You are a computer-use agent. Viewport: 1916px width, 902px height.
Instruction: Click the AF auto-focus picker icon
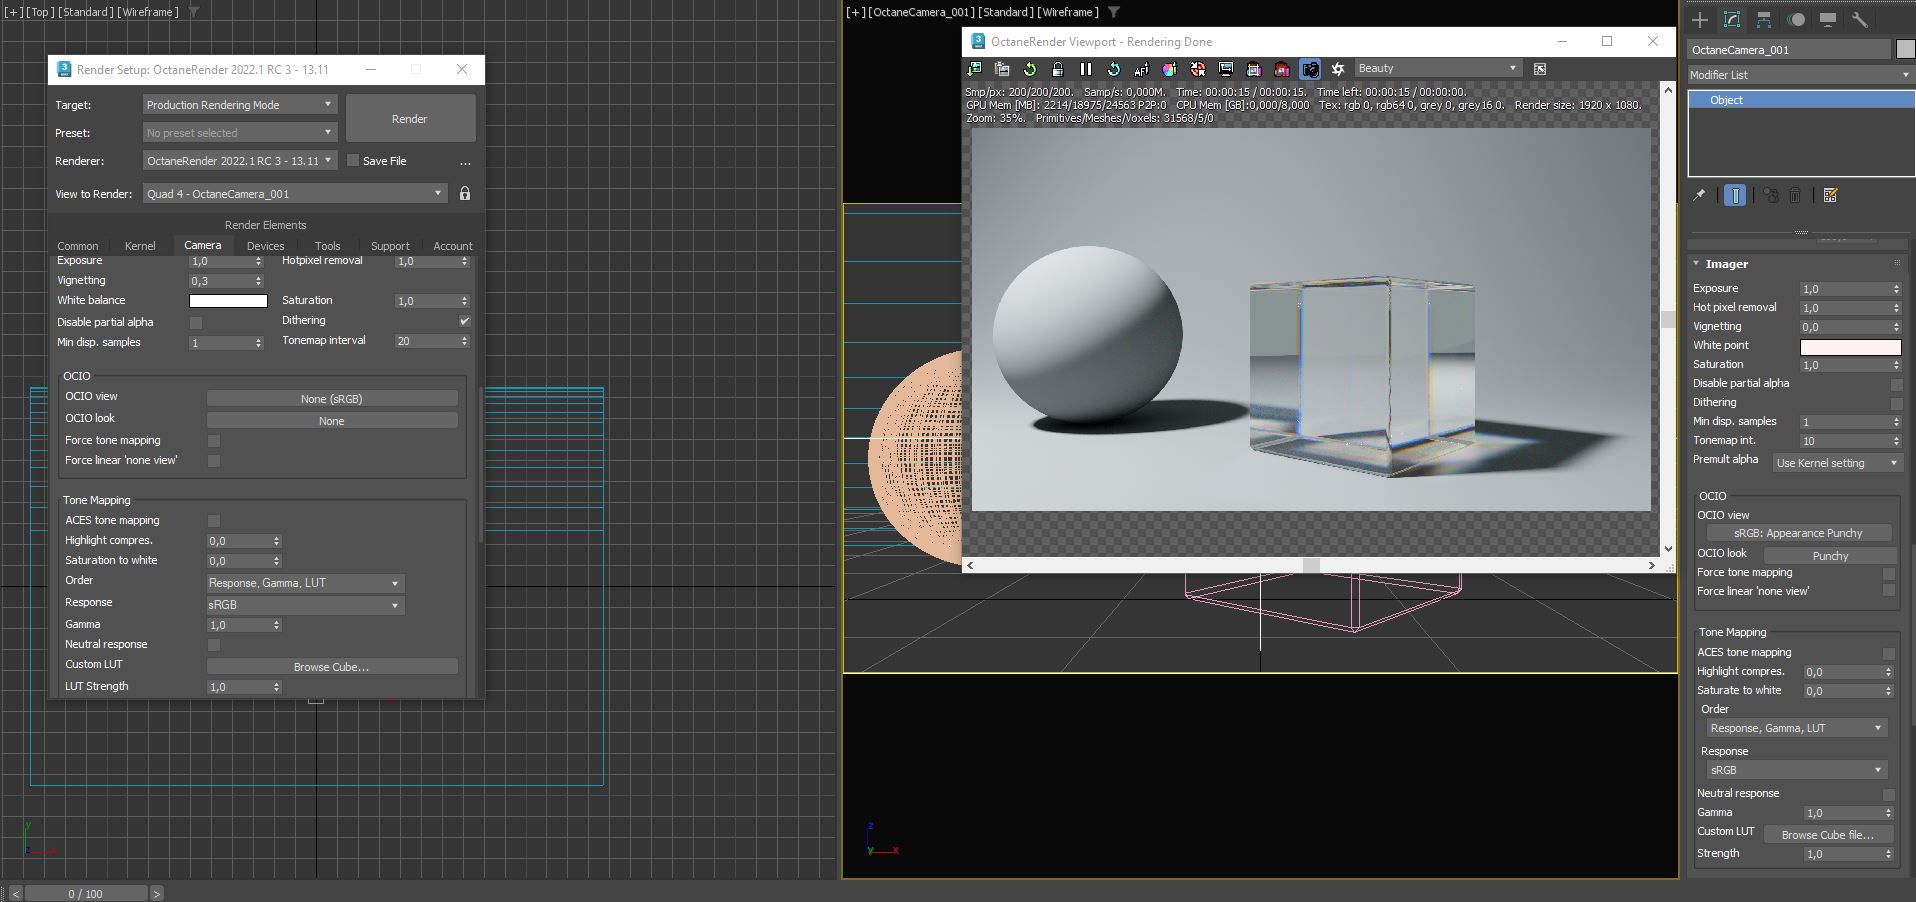(x=1141, y=69)
